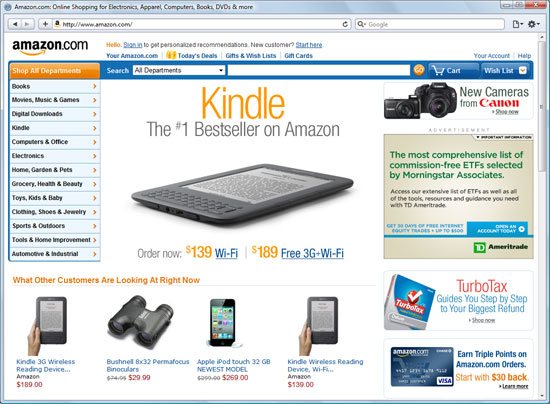Reload the page with the refresh icon
This screenshot has height=404, width=550.
pyautogui.click(x=345, y=24)
